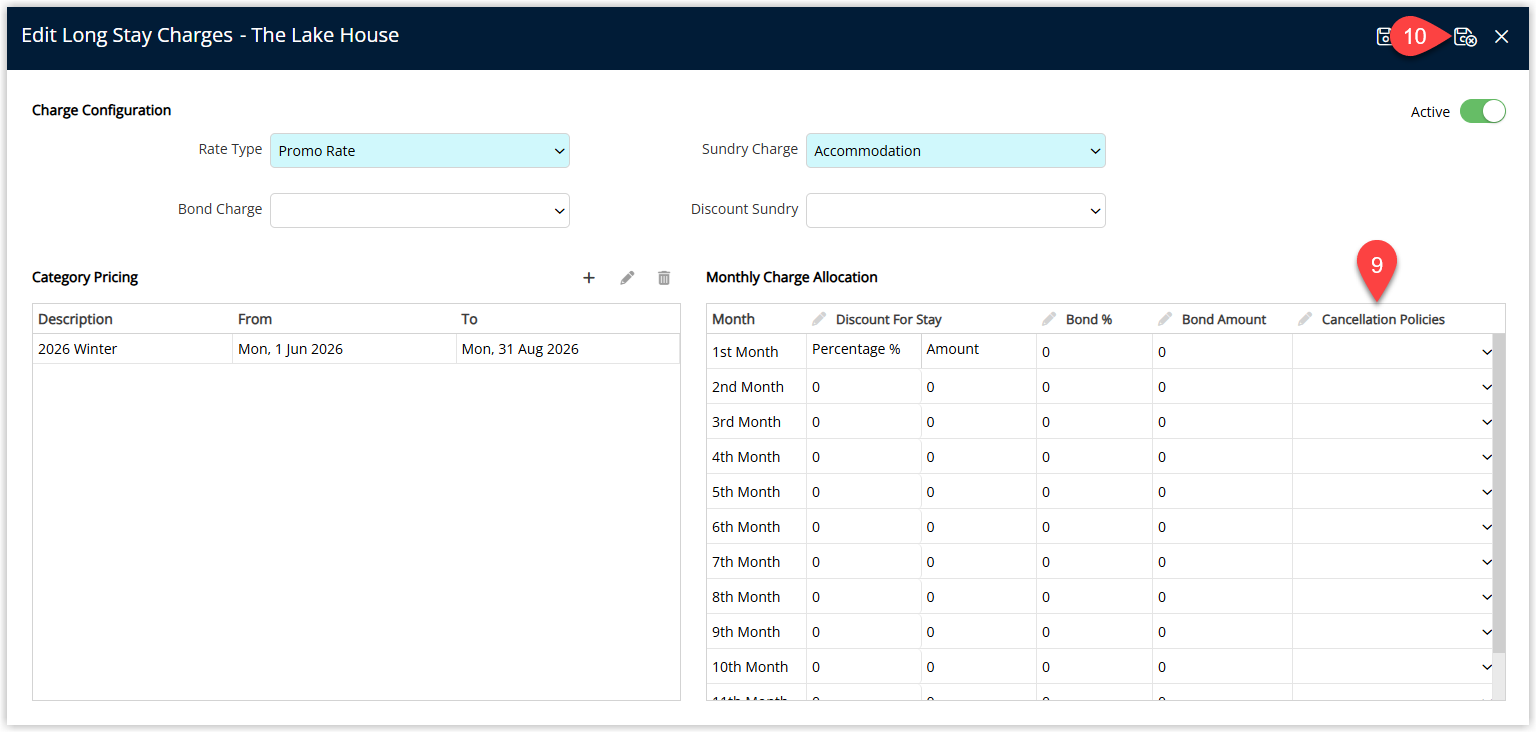Click the 1st Month Amount field

pyautogui.click(x=979, y=351)
